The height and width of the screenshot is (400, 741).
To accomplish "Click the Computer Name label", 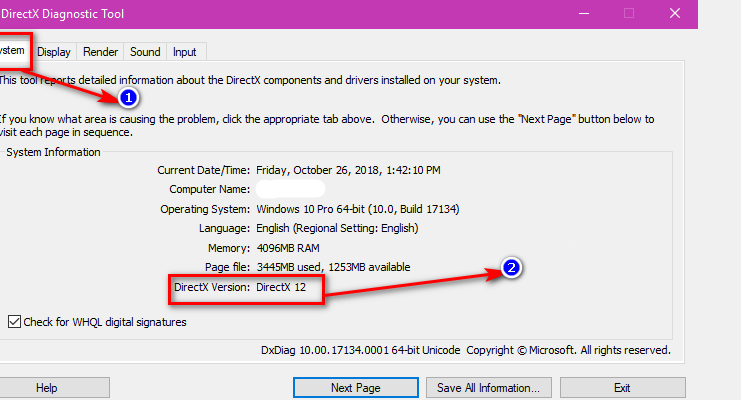I will [x=210, y=189].
